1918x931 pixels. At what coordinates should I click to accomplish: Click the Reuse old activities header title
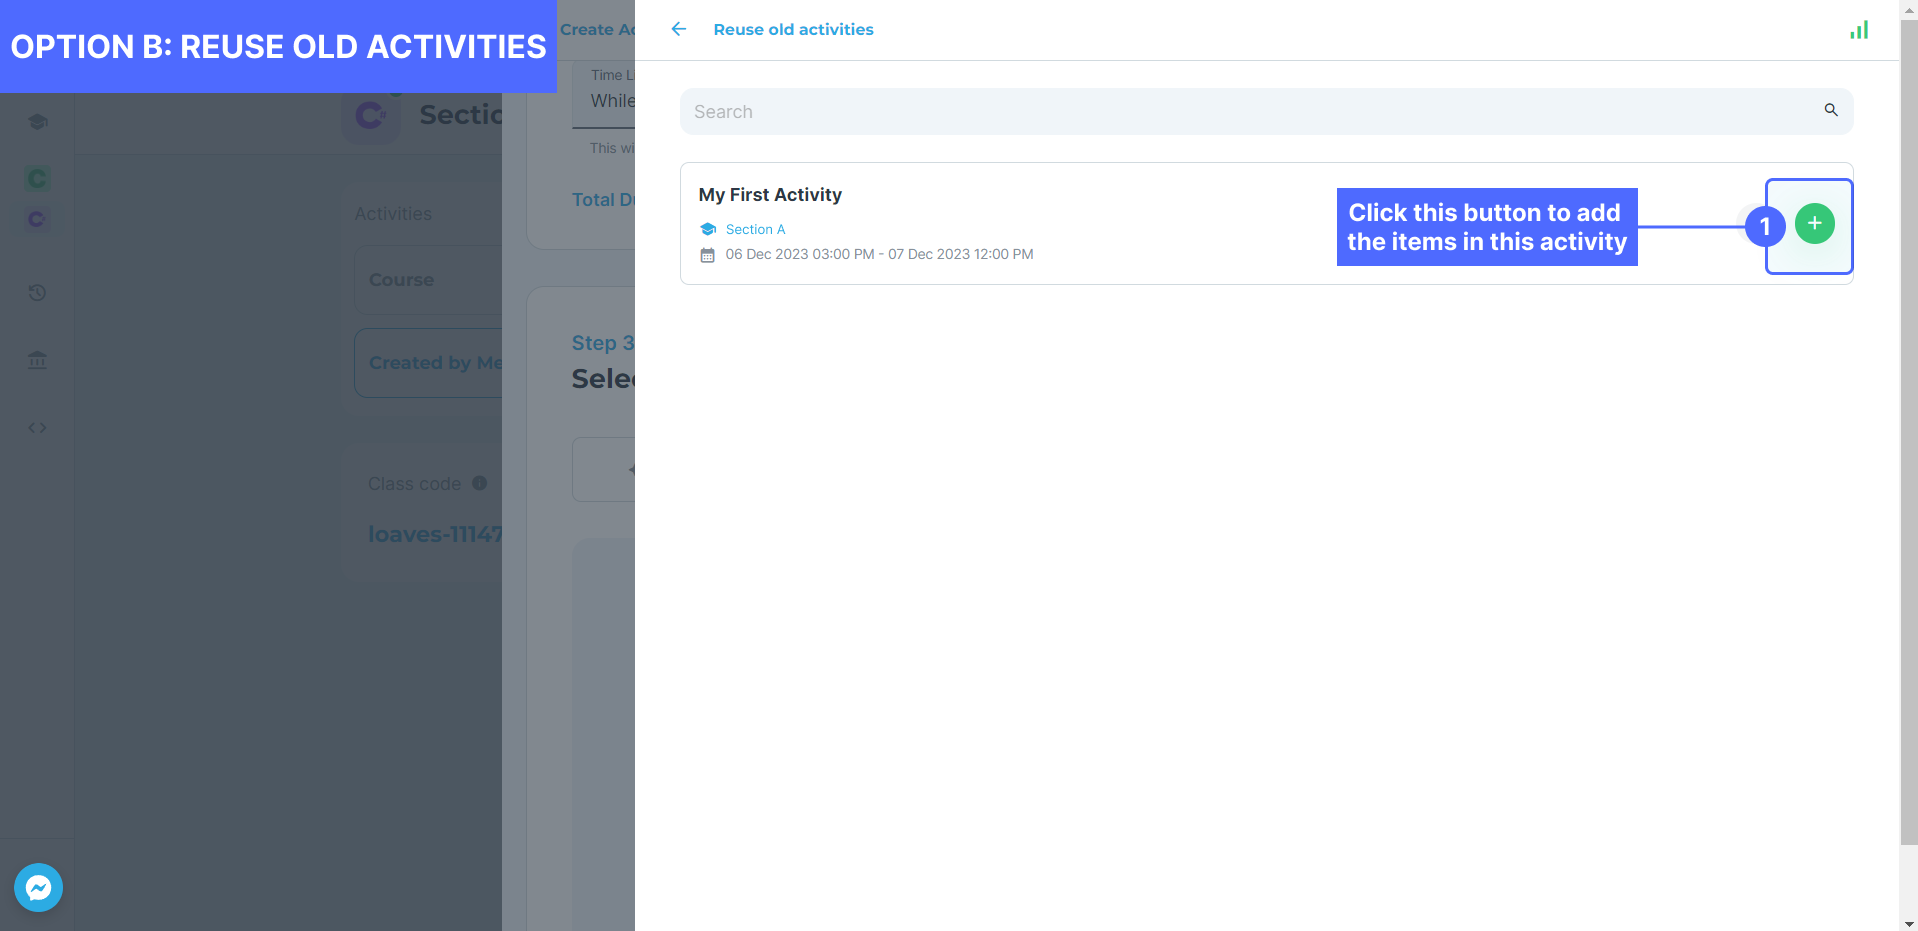[793, 30]
